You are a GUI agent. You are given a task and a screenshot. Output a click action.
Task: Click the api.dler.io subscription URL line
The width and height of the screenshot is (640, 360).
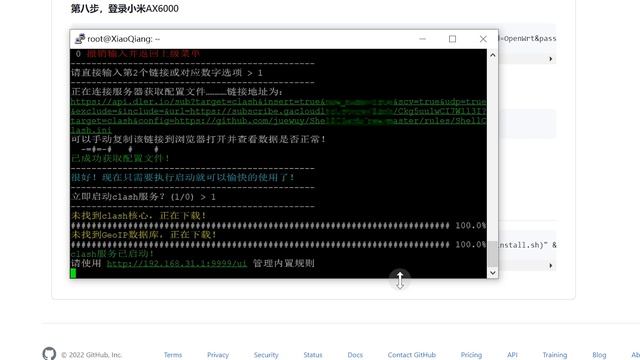(x=278, y=102)
